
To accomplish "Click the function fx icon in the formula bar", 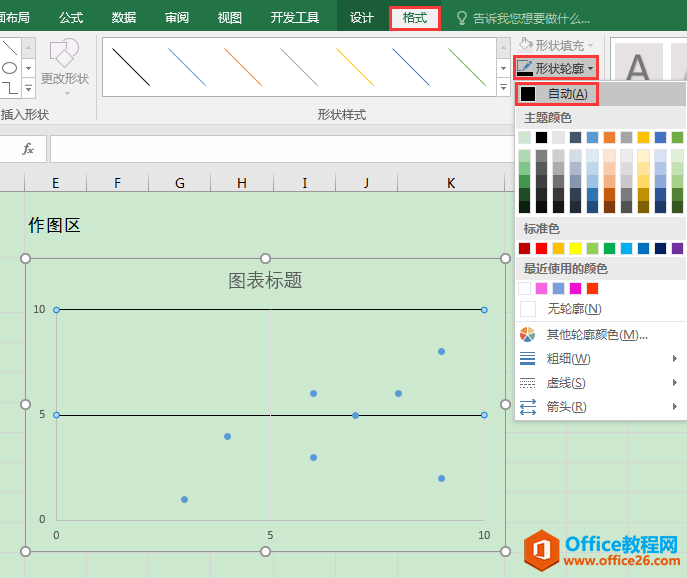I will click(x=28, y=149).
